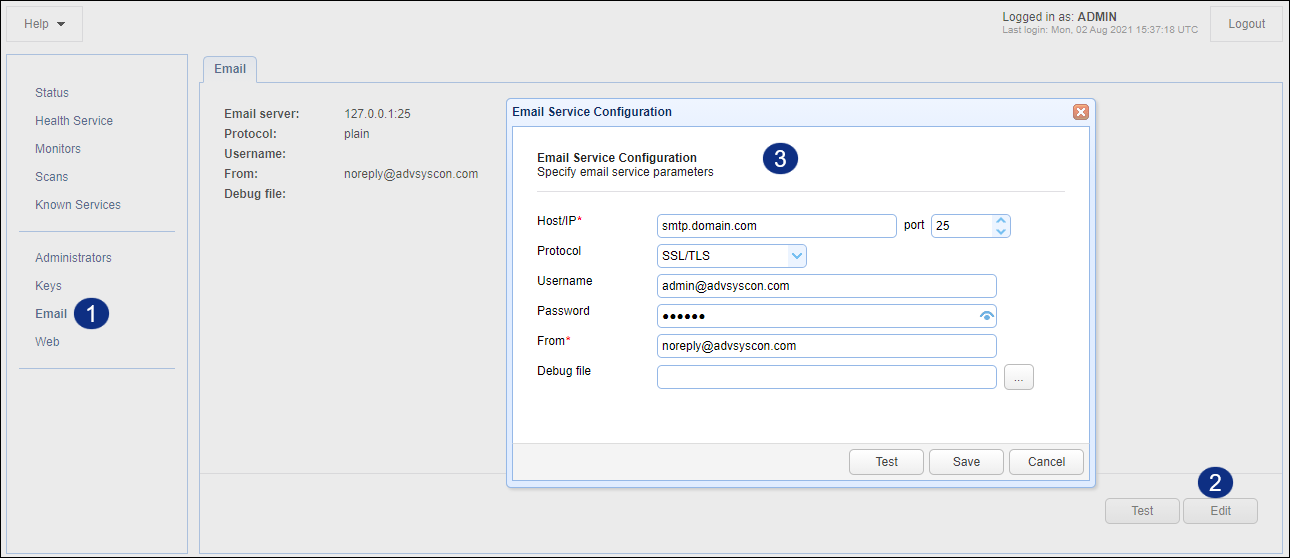Click Save in the dialog
The width and height of the screenshot is (1290, 558).
[966, 462]
